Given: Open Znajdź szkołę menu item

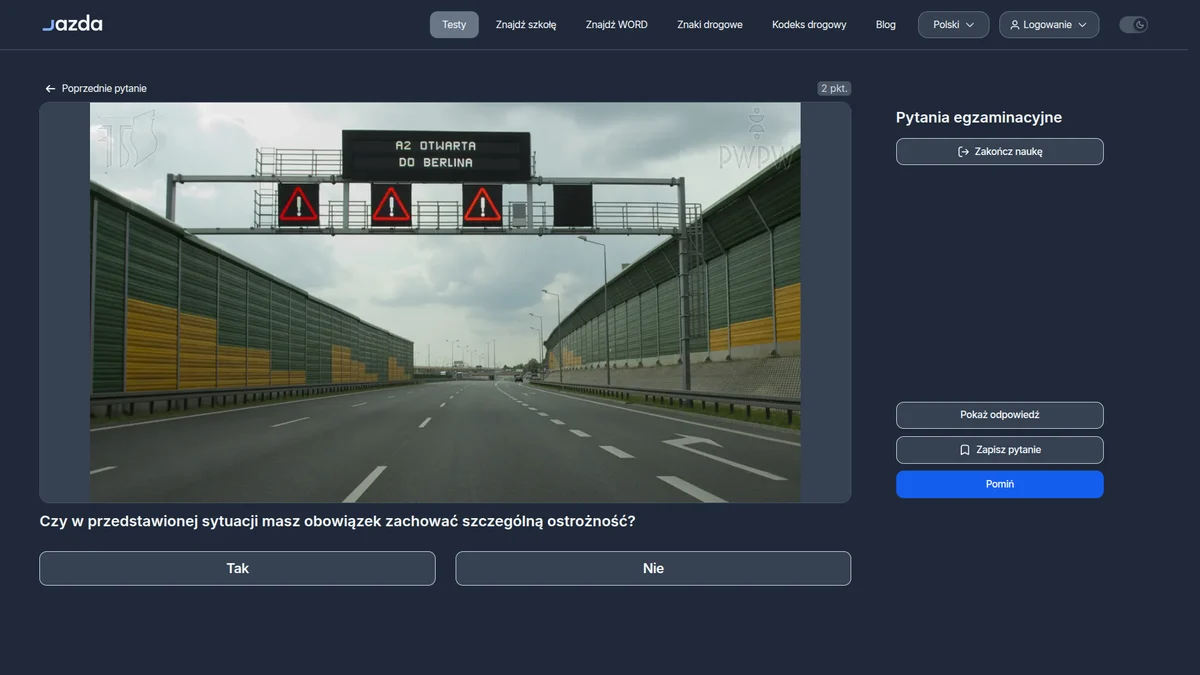Looking at the screenshot, I should [526, 25].
